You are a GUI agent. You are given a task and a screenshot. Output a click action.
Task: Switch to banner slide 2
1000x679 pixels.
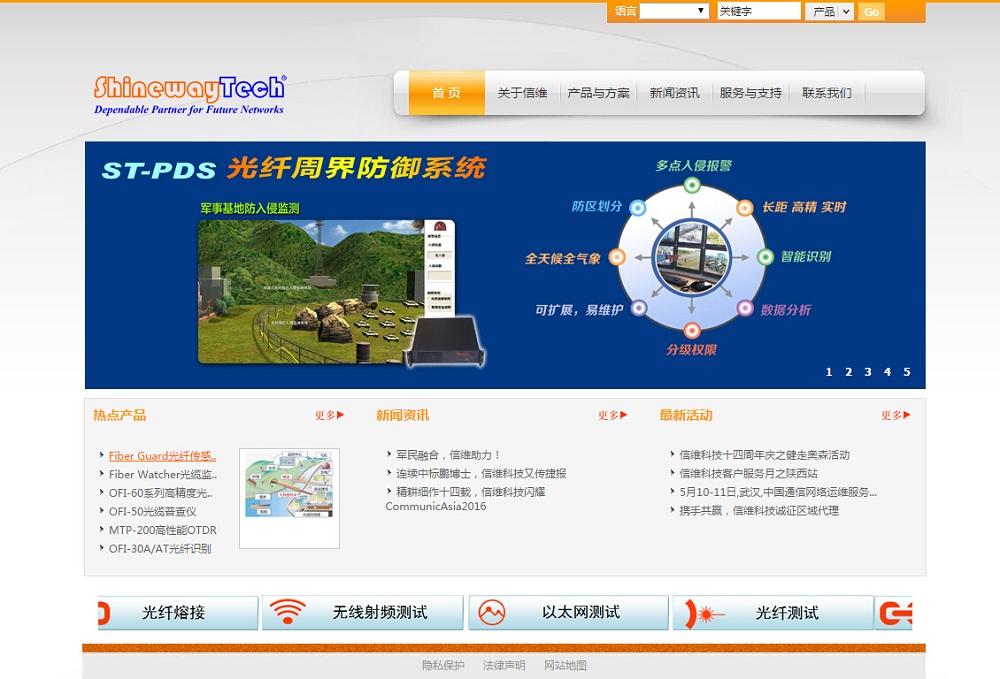coord(848,372)
